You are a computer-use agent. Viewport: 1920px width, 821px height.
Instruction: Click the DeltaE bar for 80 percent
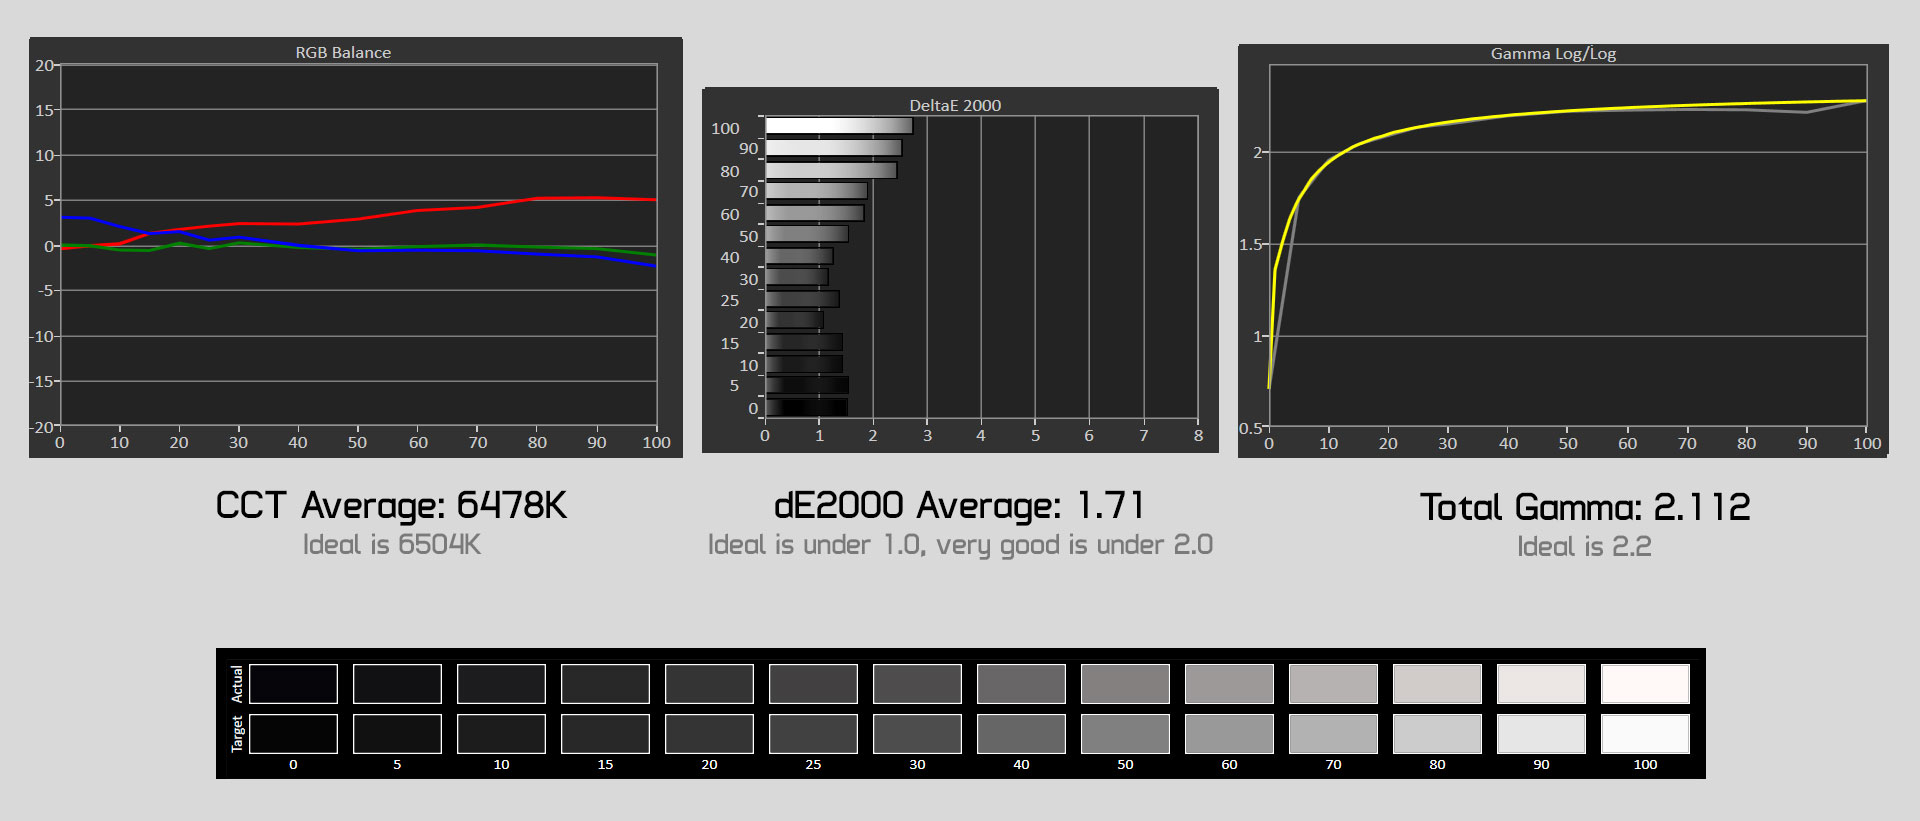tap(831, 171)
